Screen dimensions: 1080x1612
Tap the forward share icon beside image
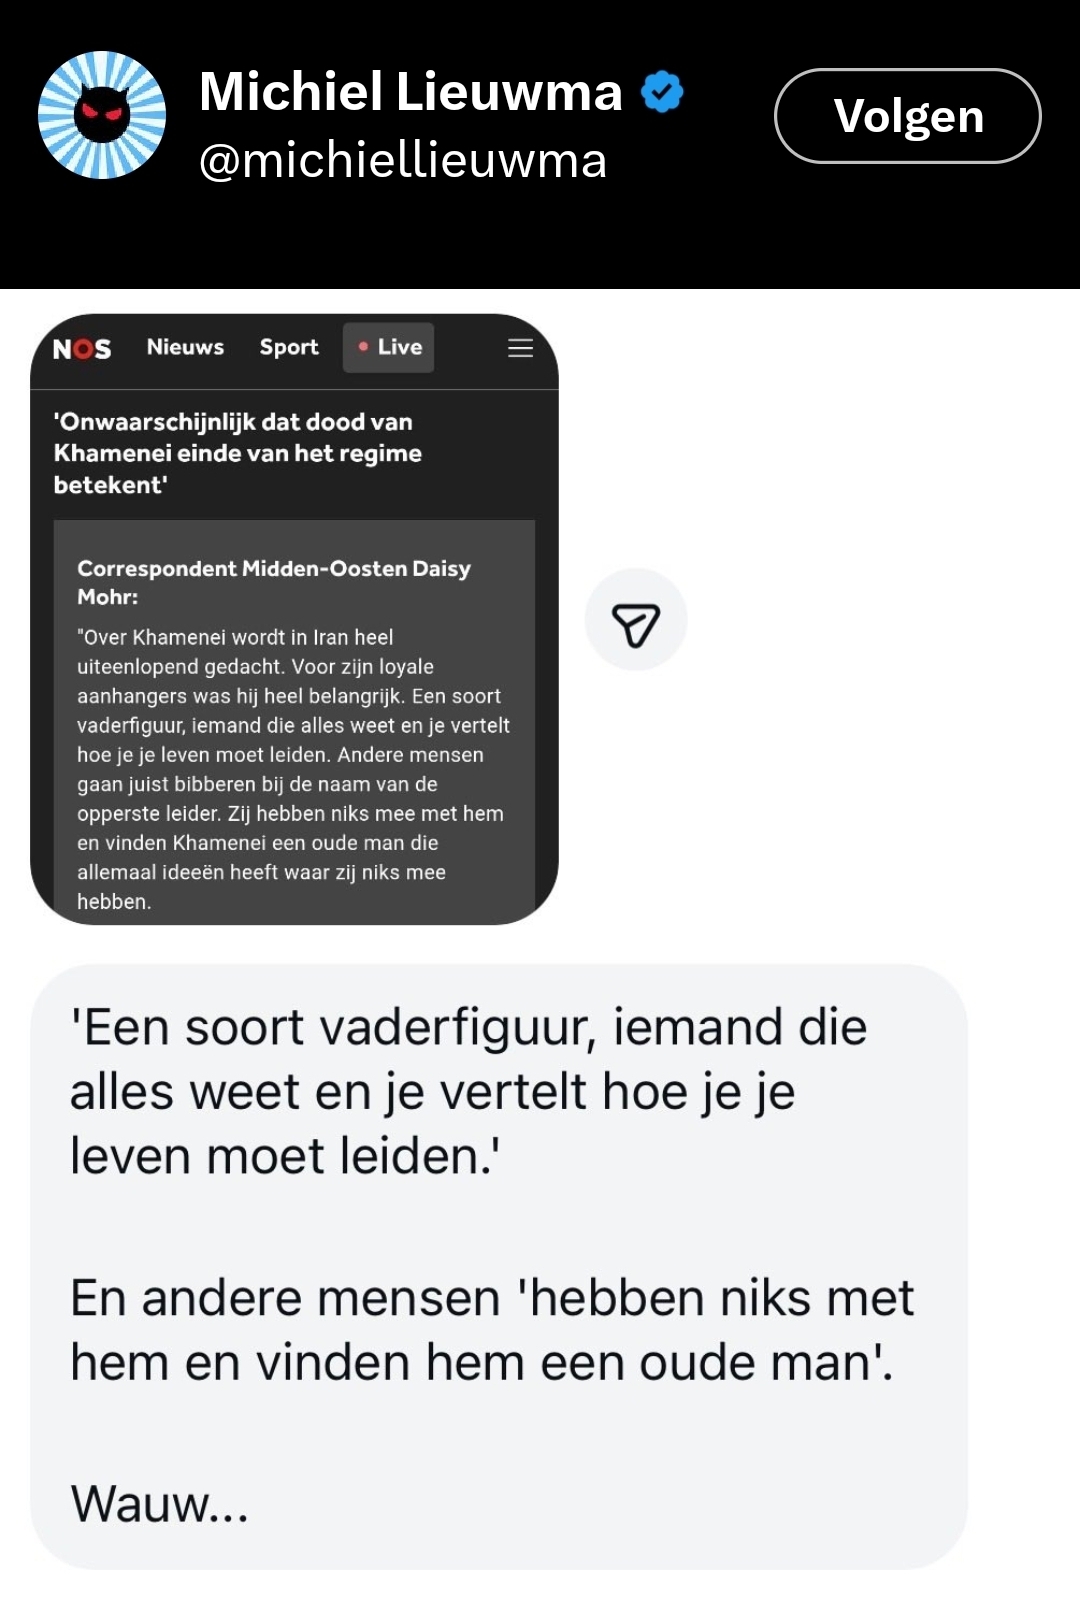tap(636, 620)
